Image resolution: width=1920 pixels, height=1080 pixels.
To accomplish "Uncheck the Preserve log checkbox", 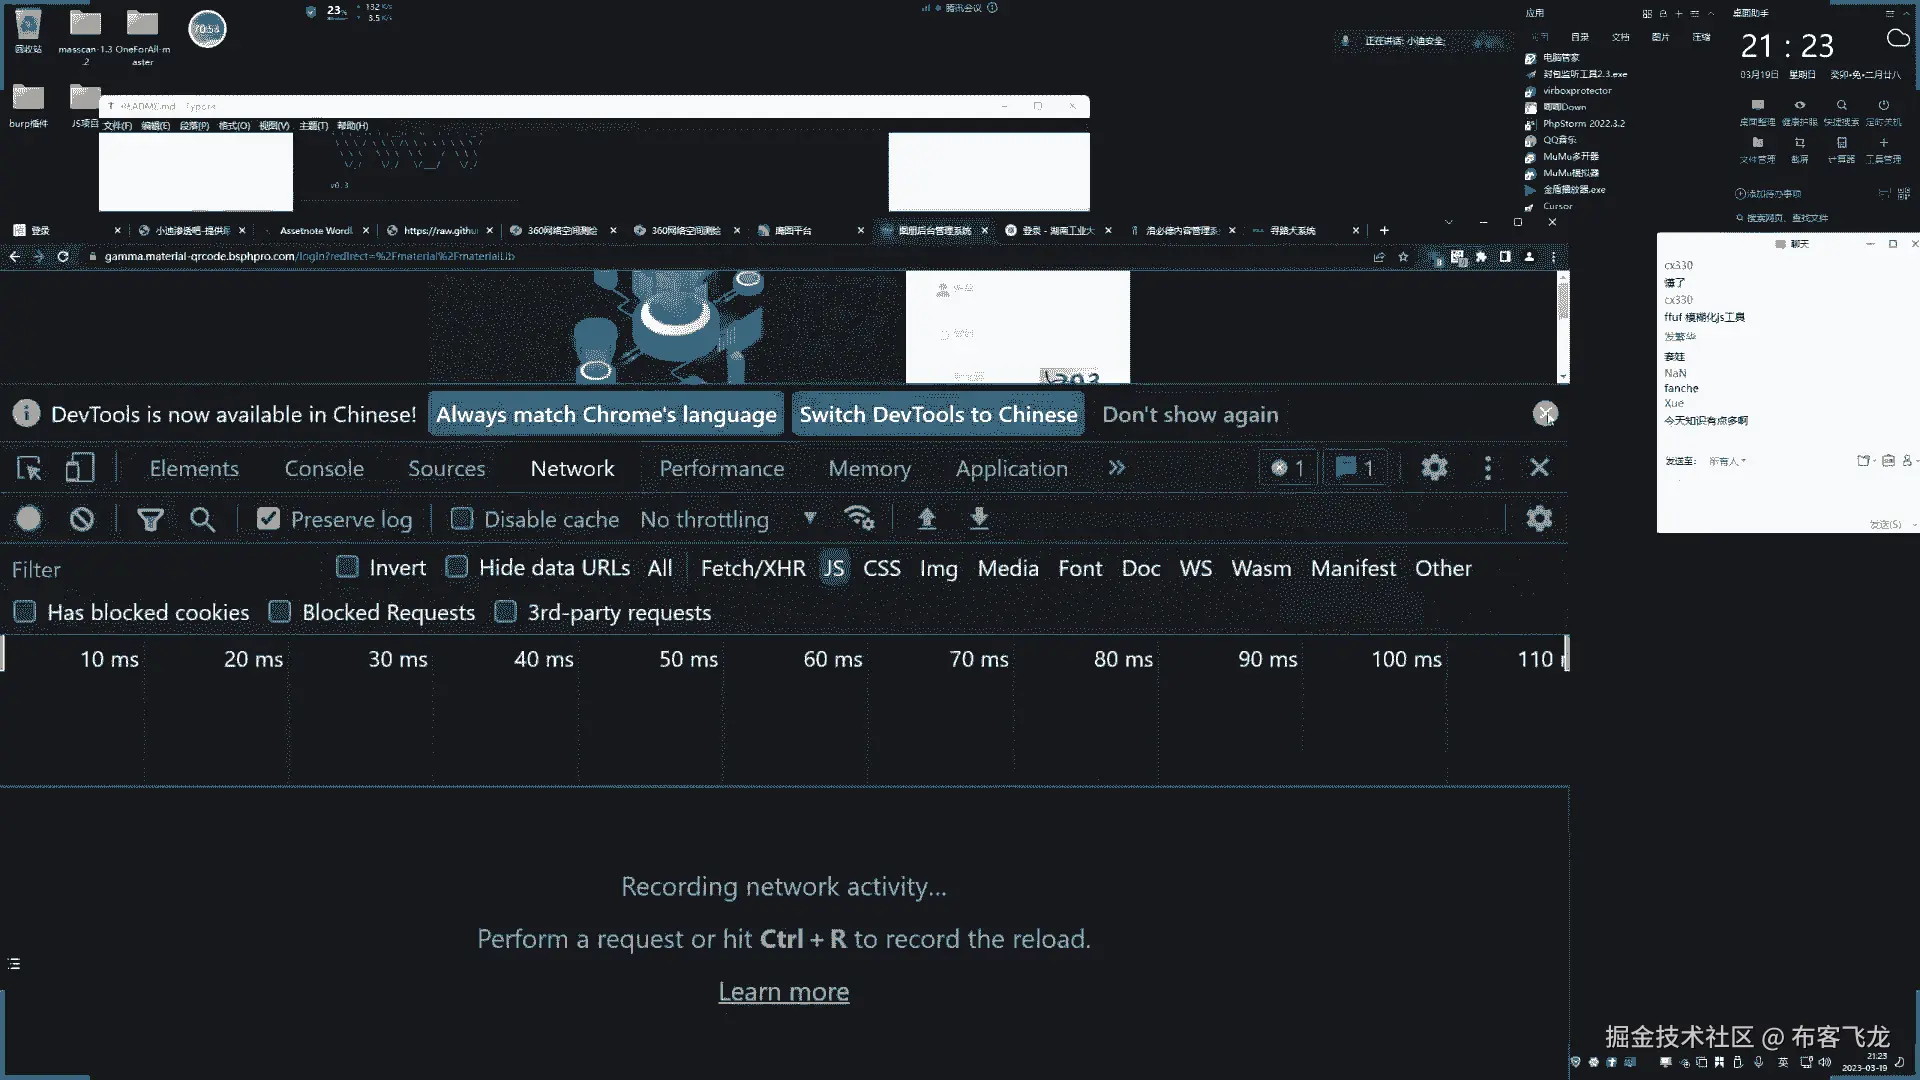I will click(x=268, y=519).
